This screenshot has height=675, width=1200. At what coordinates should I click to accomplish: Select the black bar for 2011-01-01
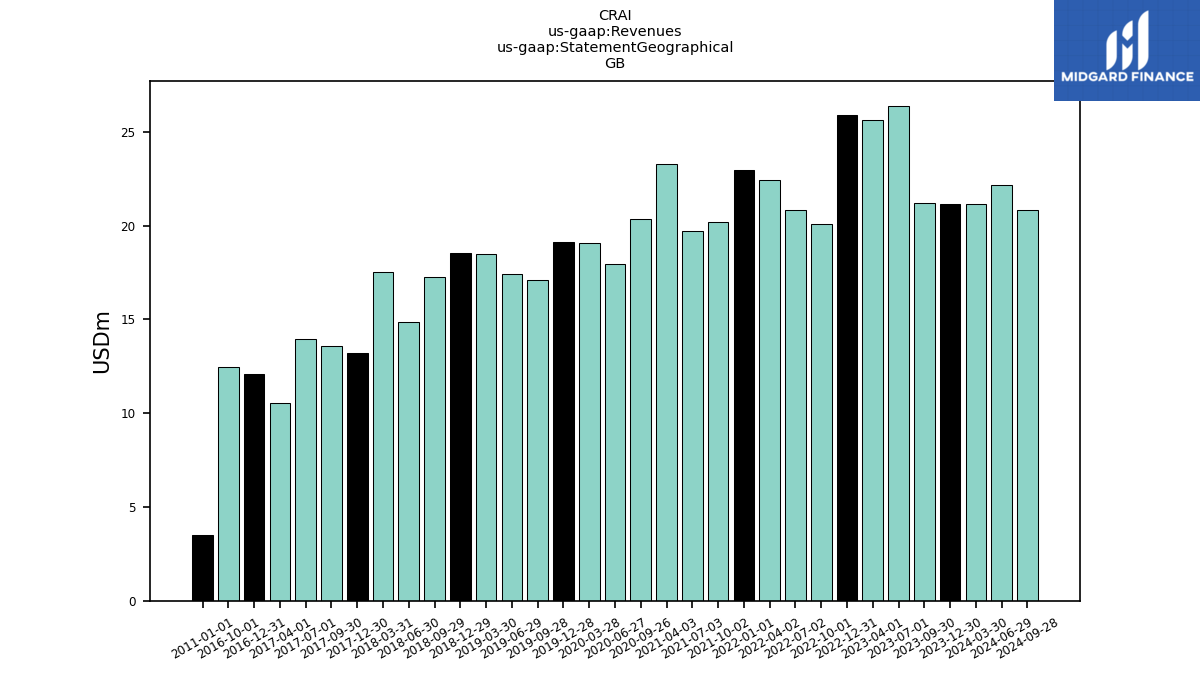(203, 568)
